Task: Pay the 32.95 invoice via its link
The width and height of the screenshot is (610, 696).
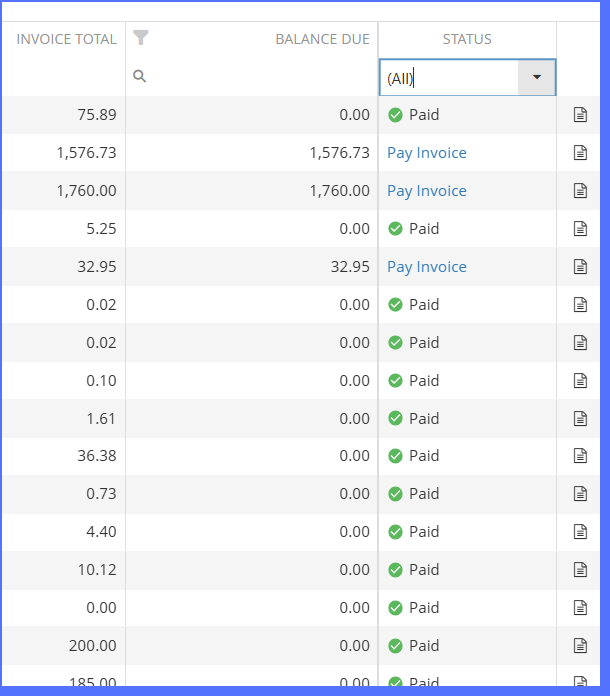Action: (x=427, y=267)
